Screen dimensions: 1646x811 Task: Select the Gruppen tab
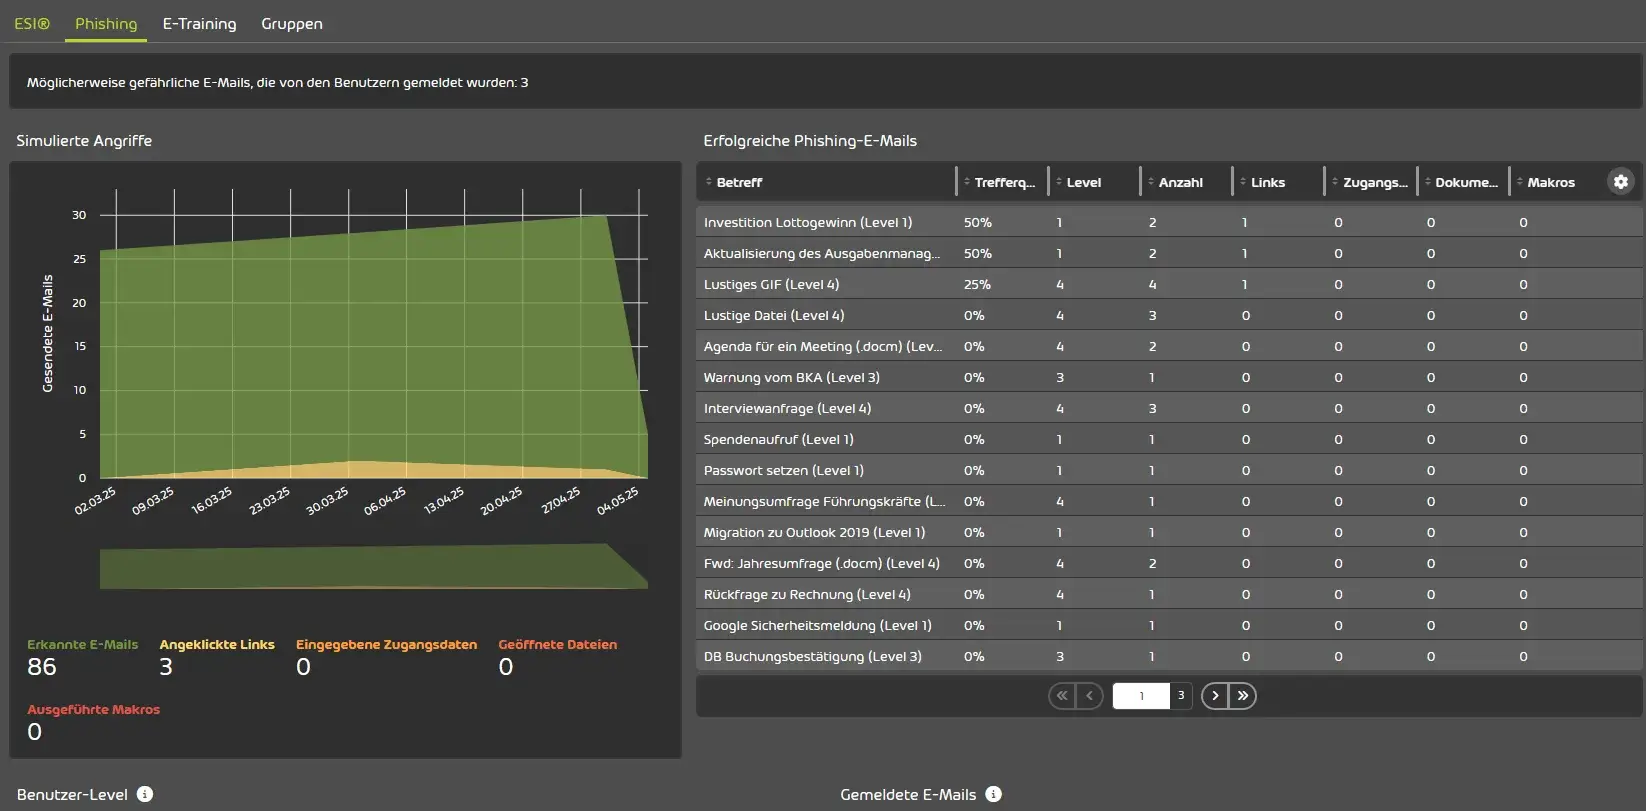292,24
